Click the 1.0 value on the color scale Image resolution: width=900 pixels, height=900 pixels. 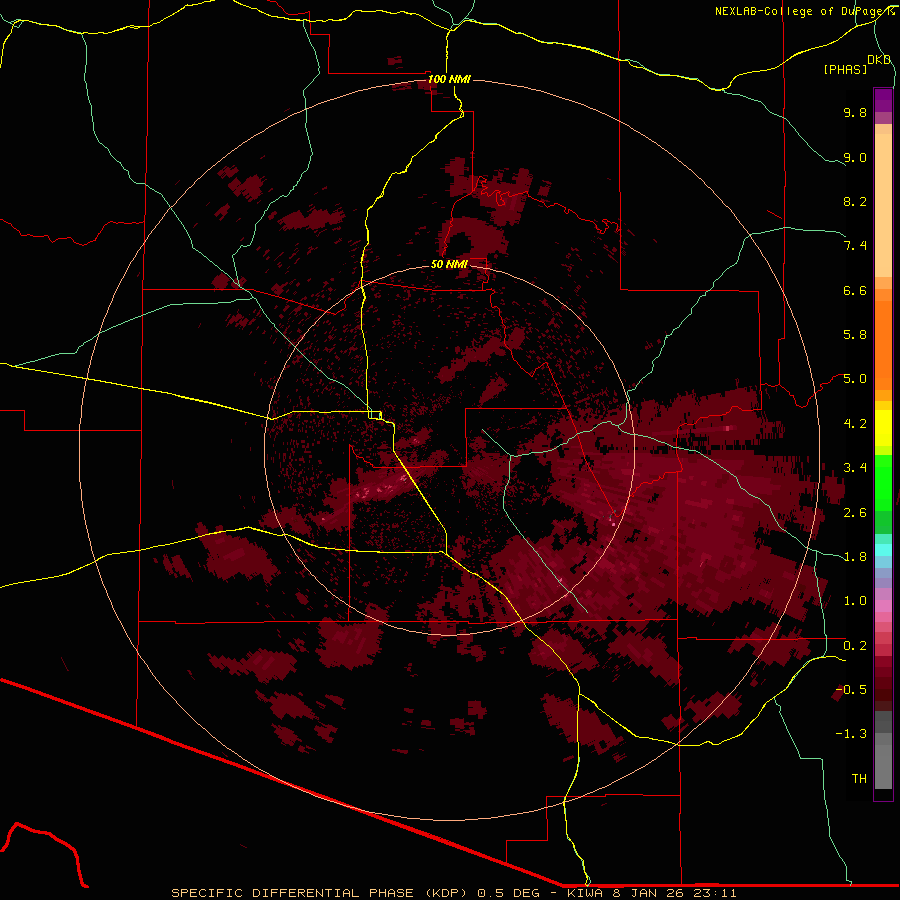[855, 601]
